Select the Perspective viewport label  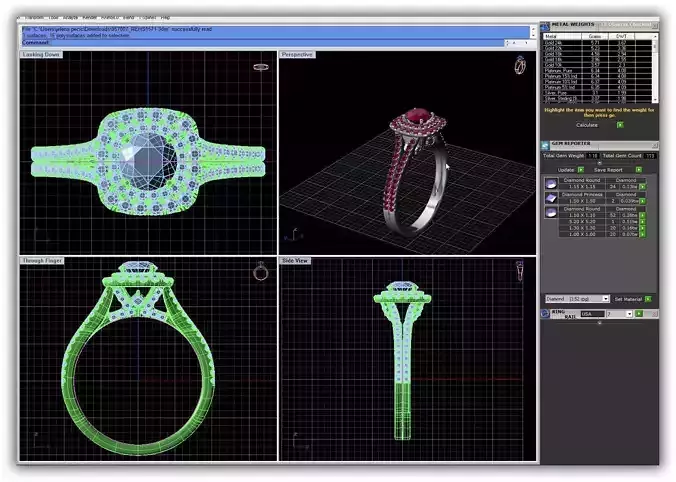click(297, 55)
